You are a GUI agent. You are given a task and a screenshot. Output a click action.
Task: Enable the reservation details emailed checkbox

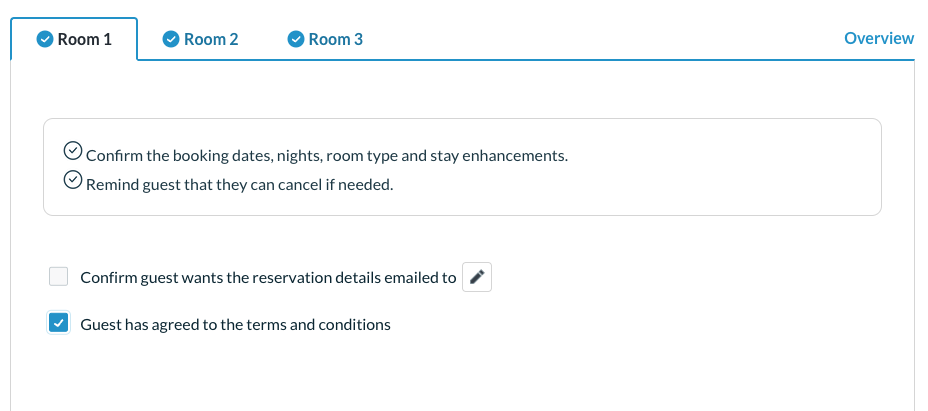point(59,277)
